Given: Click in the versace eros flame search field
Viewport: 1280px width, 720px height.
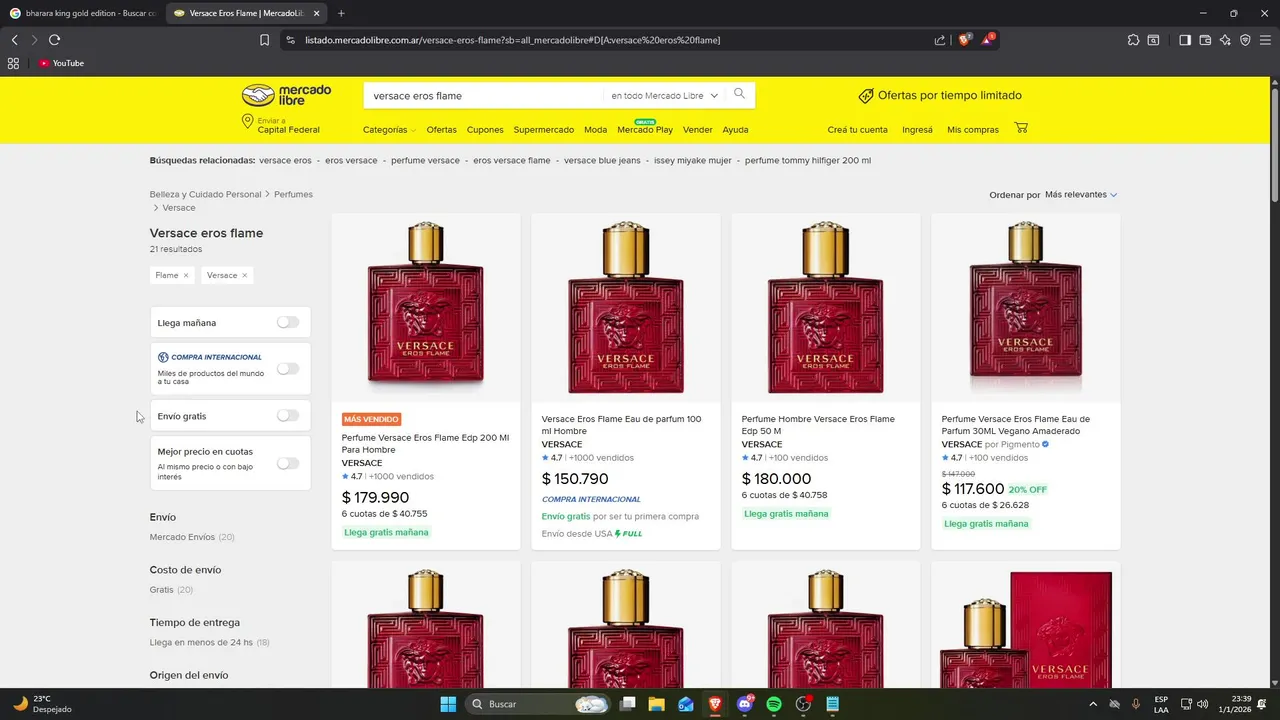Looking at the screenshot, I should coord(484,96).
